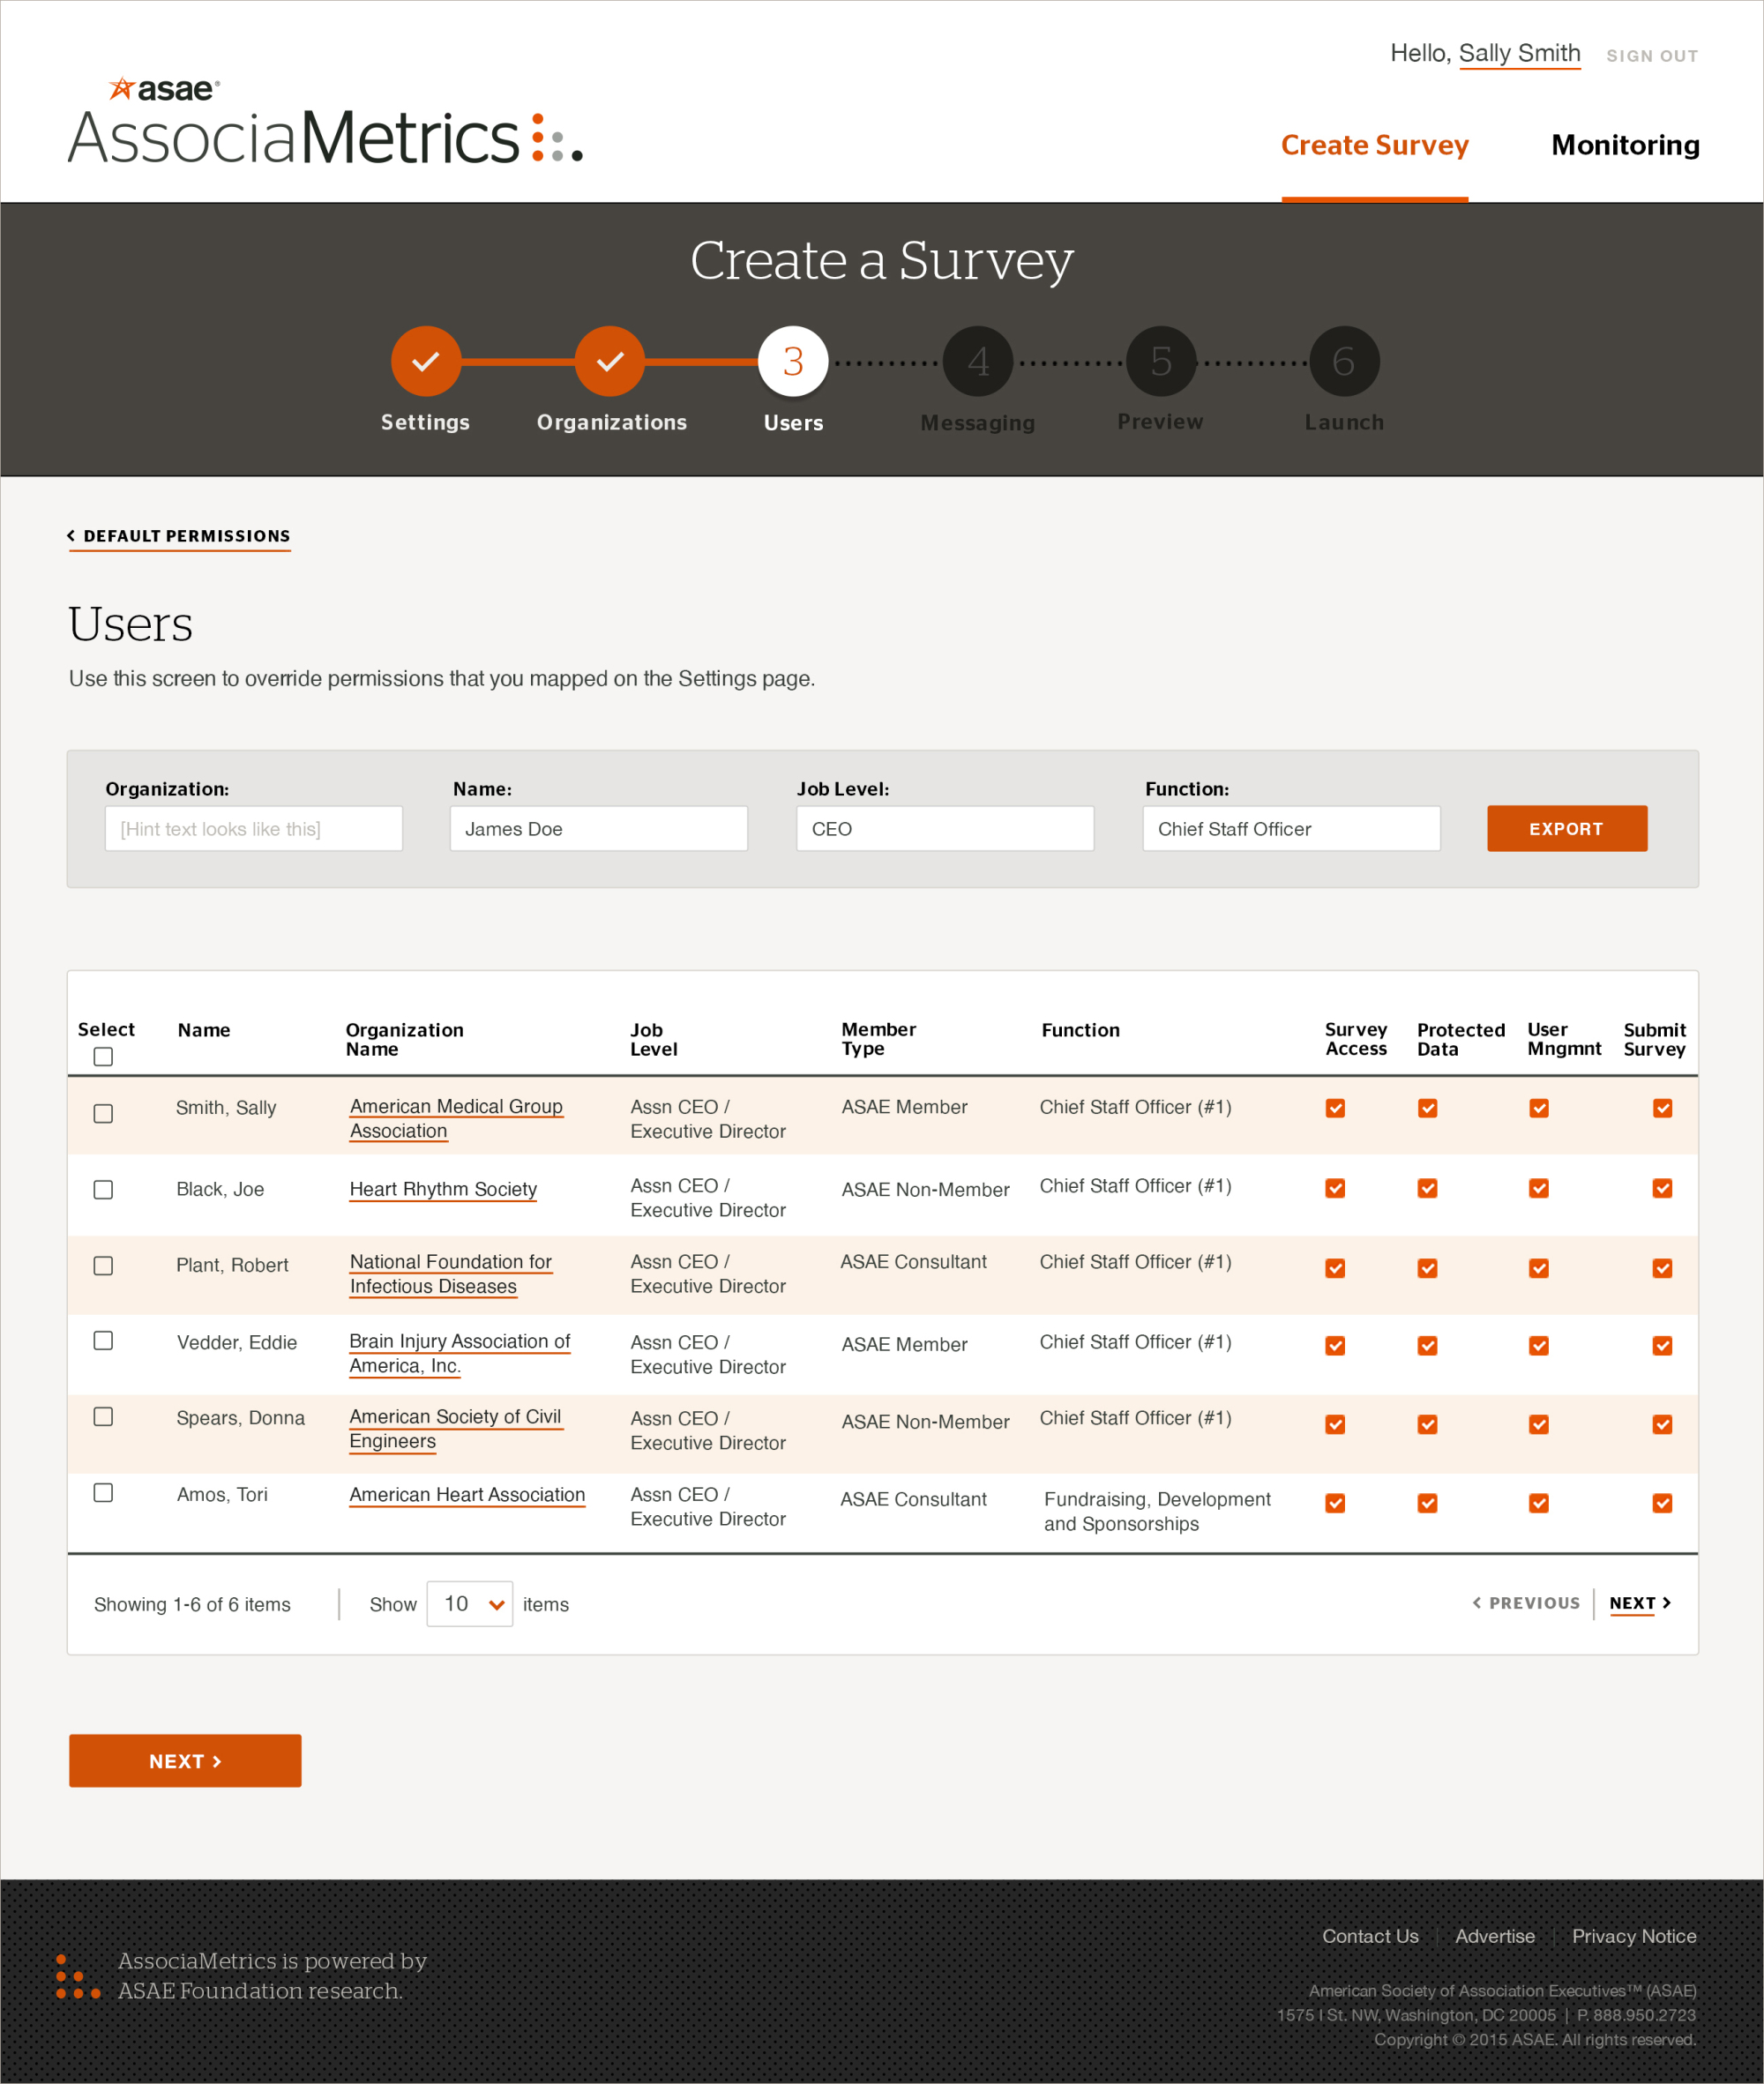Viewport: 1764px width, 2084px height.
Task: Open Advertise footer link
Action: 1495,1936
